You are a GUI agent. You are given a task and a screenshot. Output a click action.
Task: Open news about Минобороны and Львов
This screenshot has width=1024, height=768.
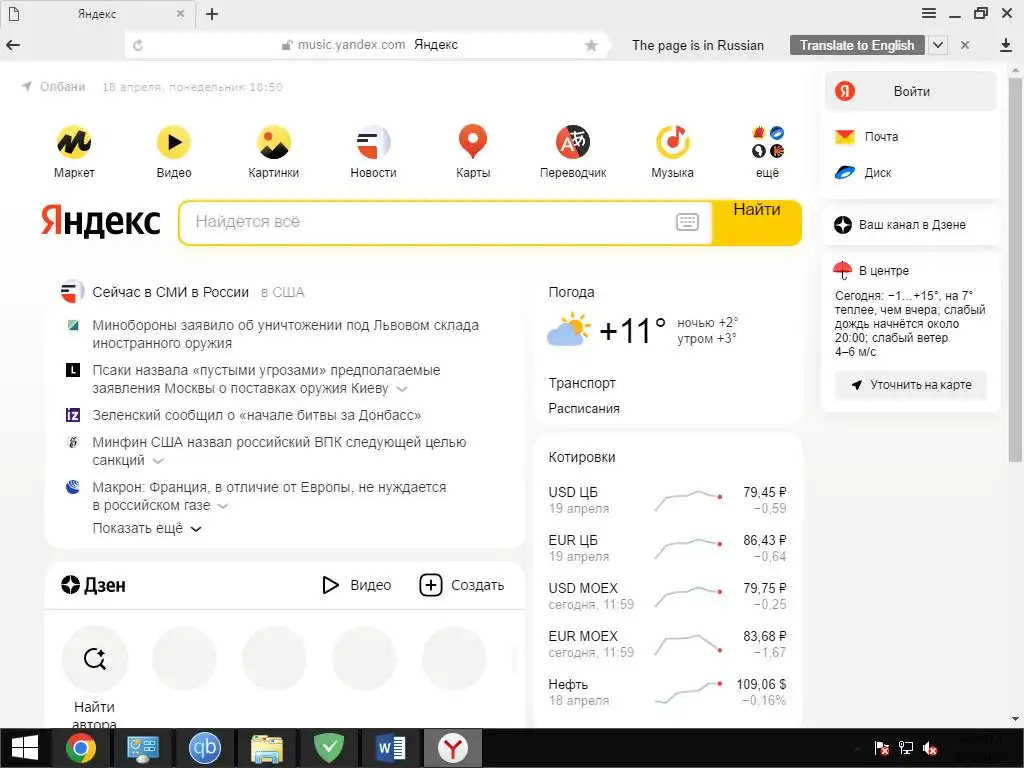click(285, 334)
